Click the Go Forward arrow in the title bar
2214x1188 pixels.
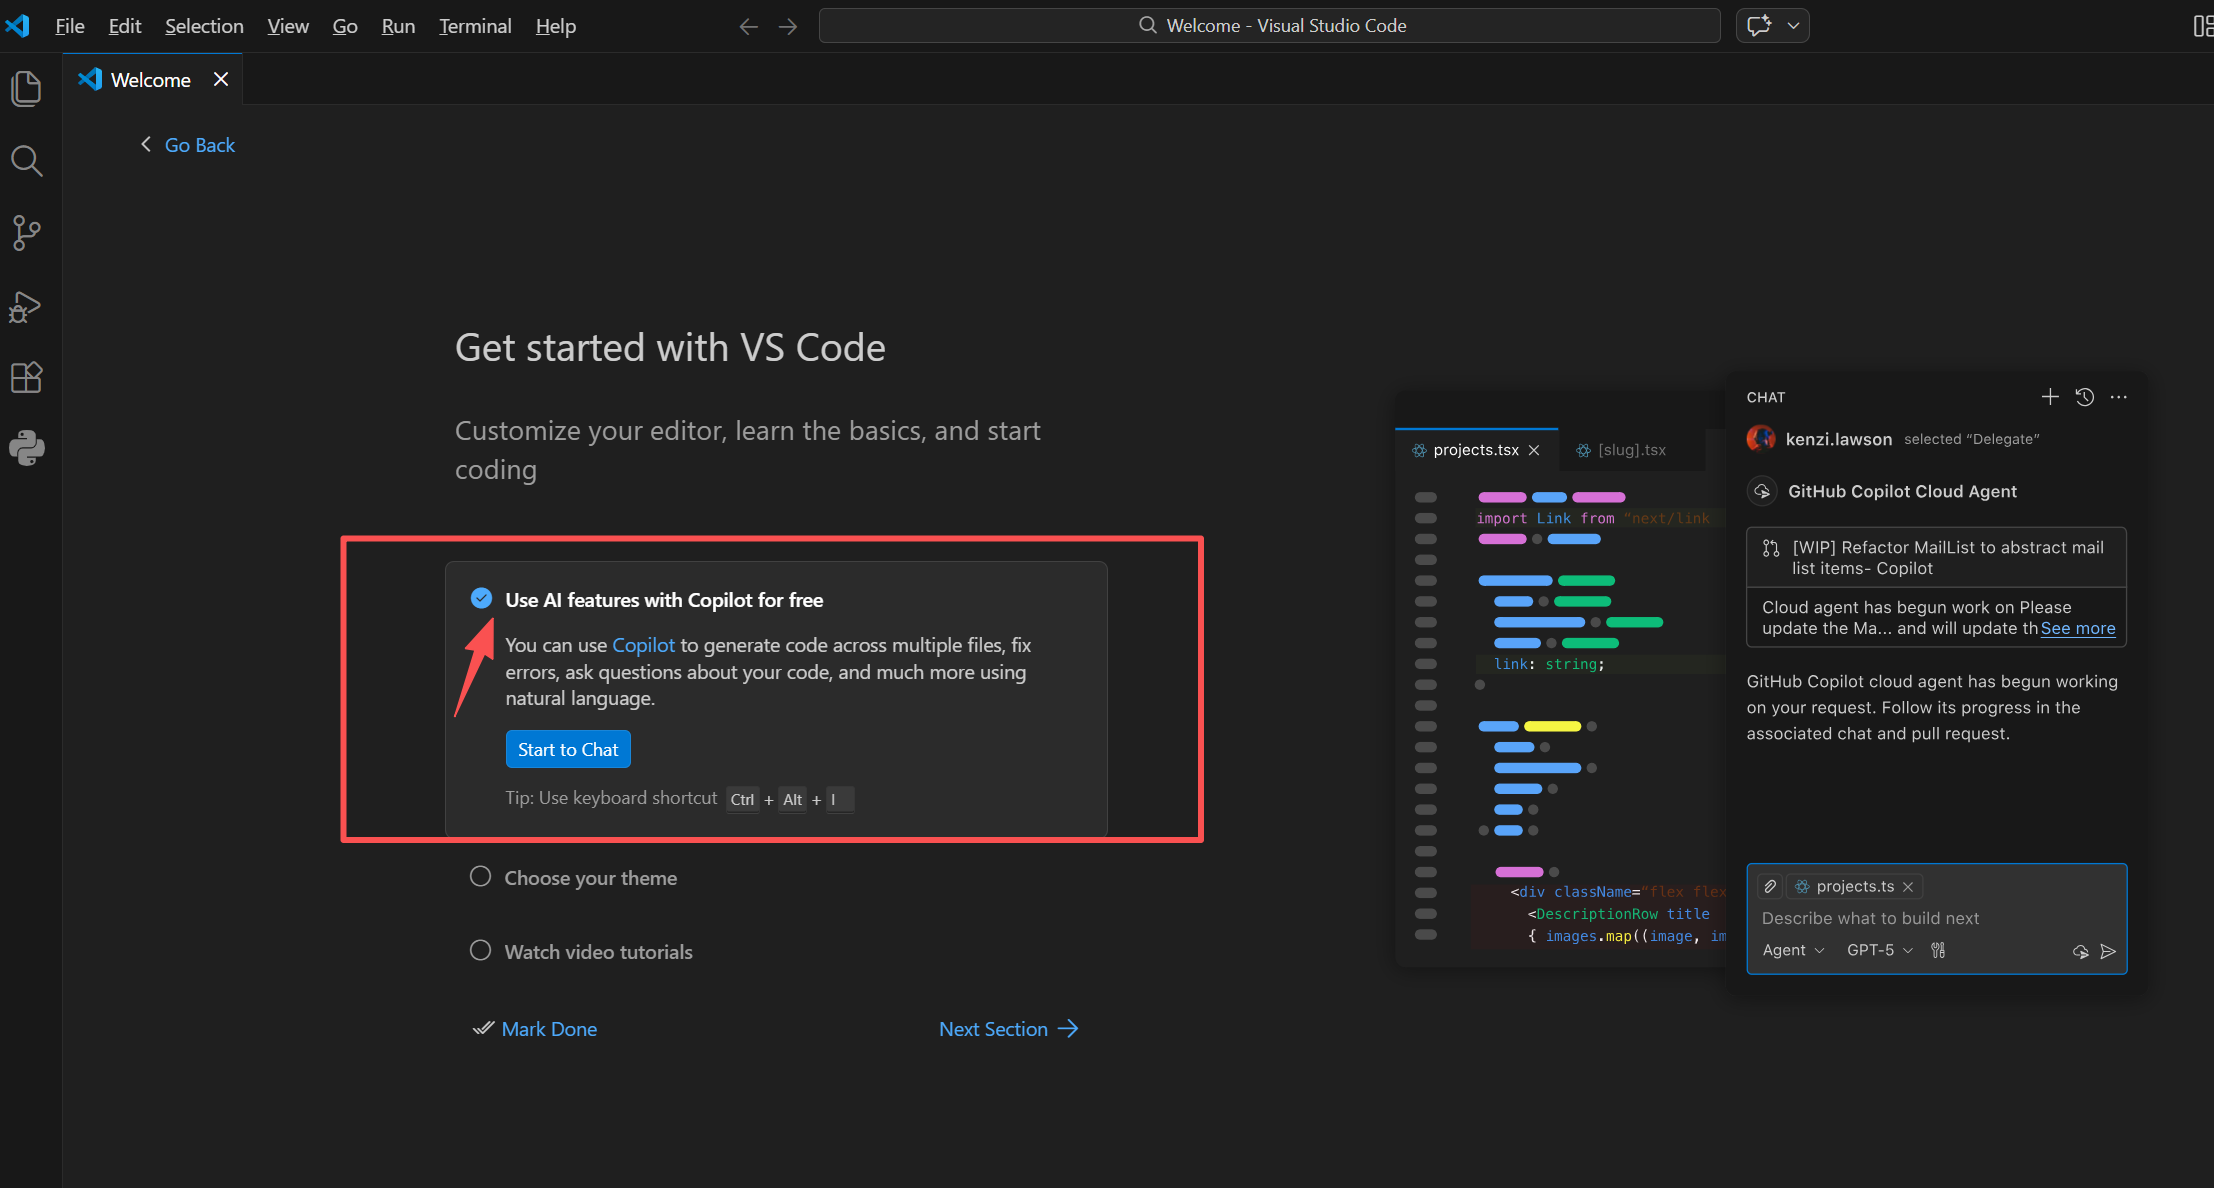[x=788, y=26]
